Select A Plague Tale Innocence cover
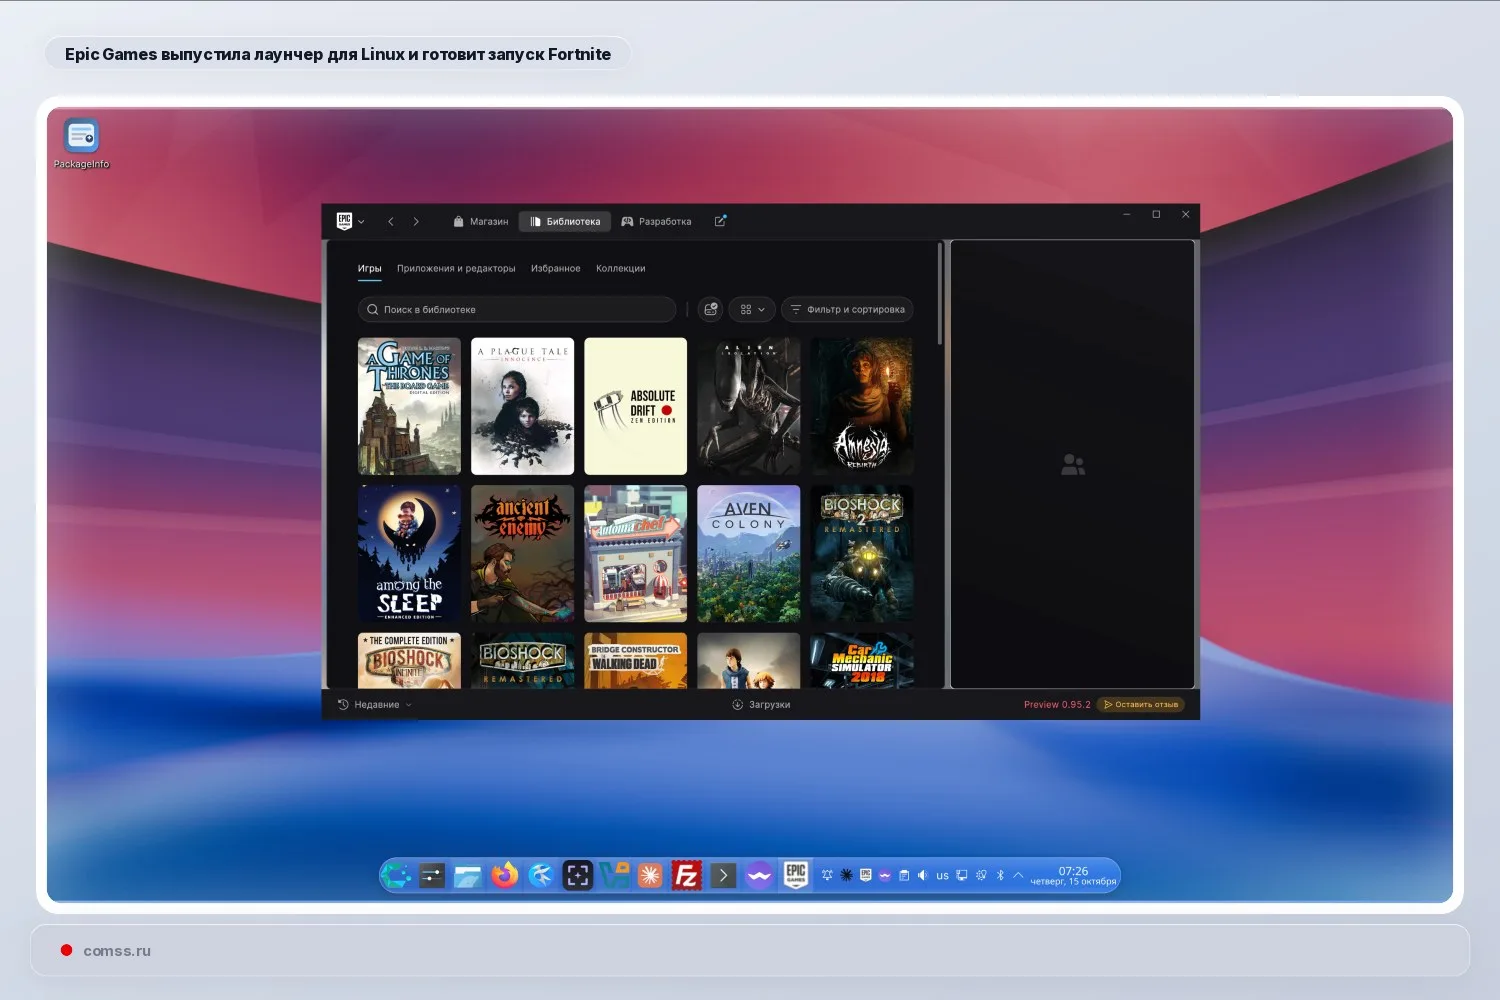This screenshot has height=1000, width=1500. click(523, 406)
